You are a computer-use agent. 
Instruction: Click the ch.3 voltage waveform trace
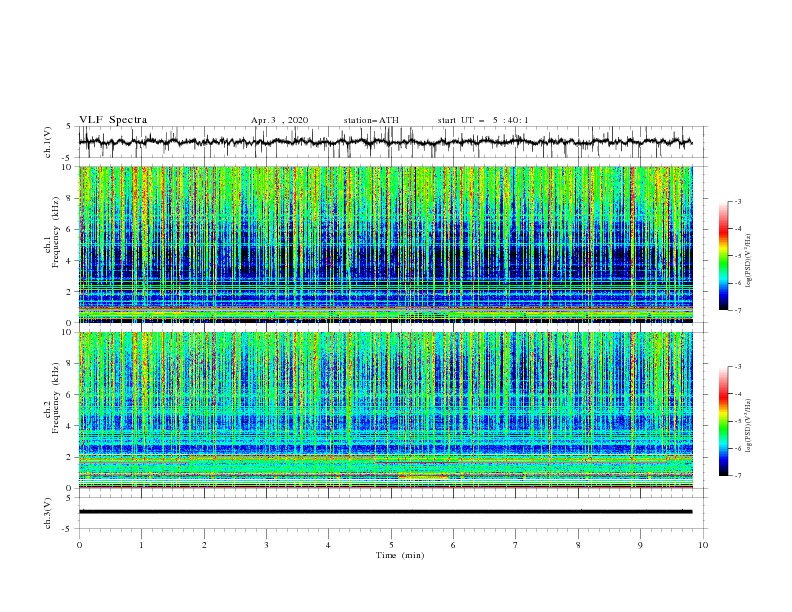pyautogui.click(x=385, y=512)
